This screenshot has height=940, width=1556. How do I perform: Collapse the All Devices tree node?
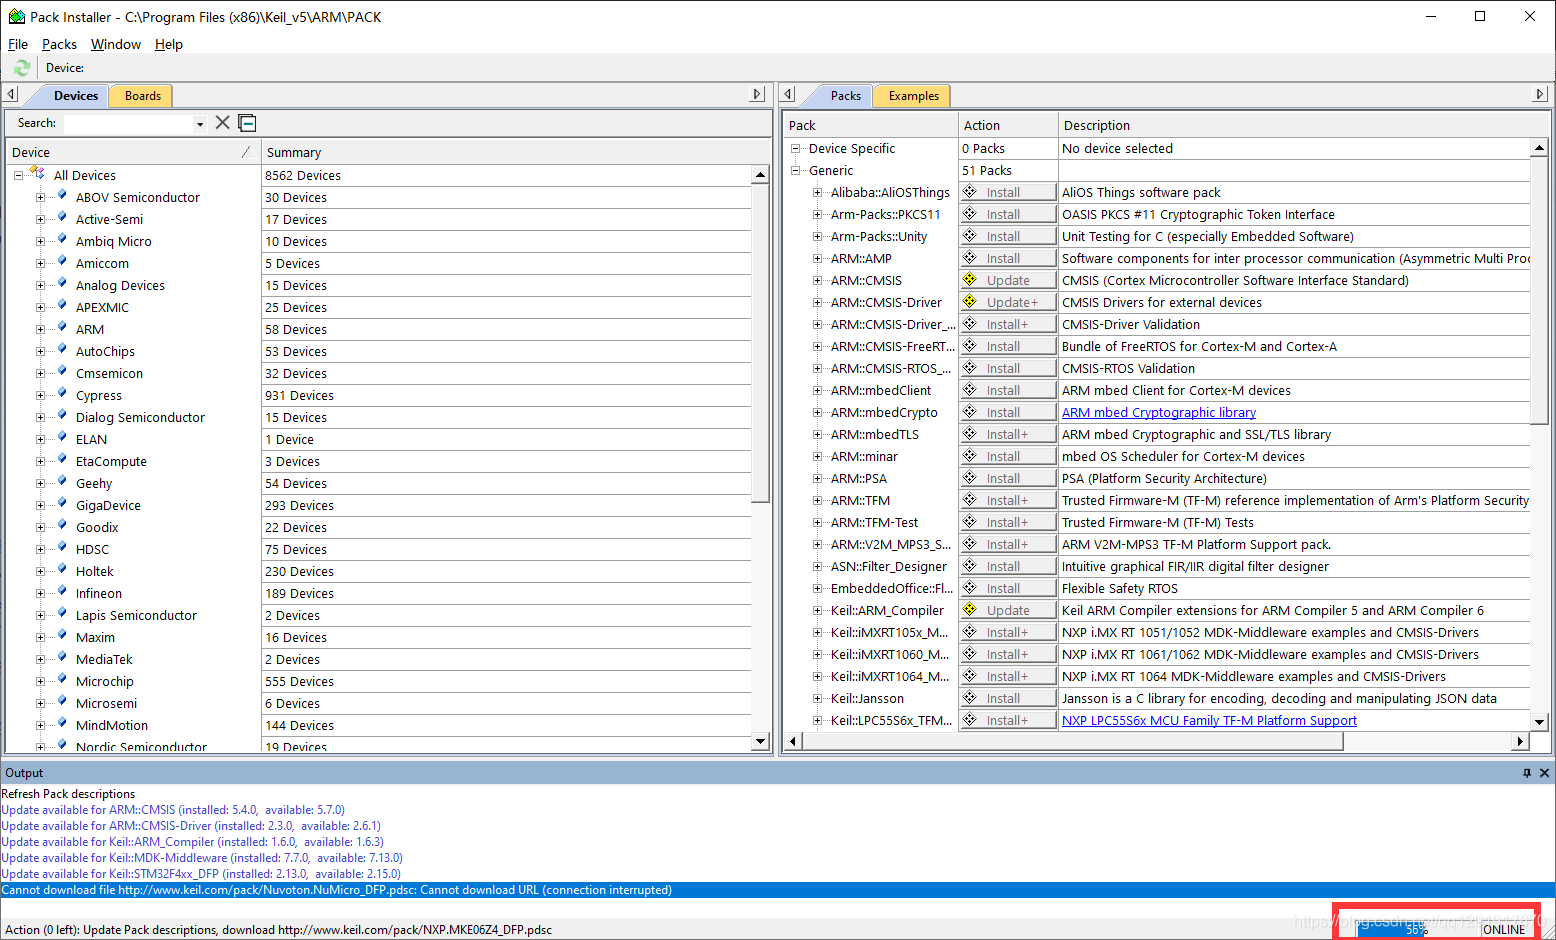18,175
